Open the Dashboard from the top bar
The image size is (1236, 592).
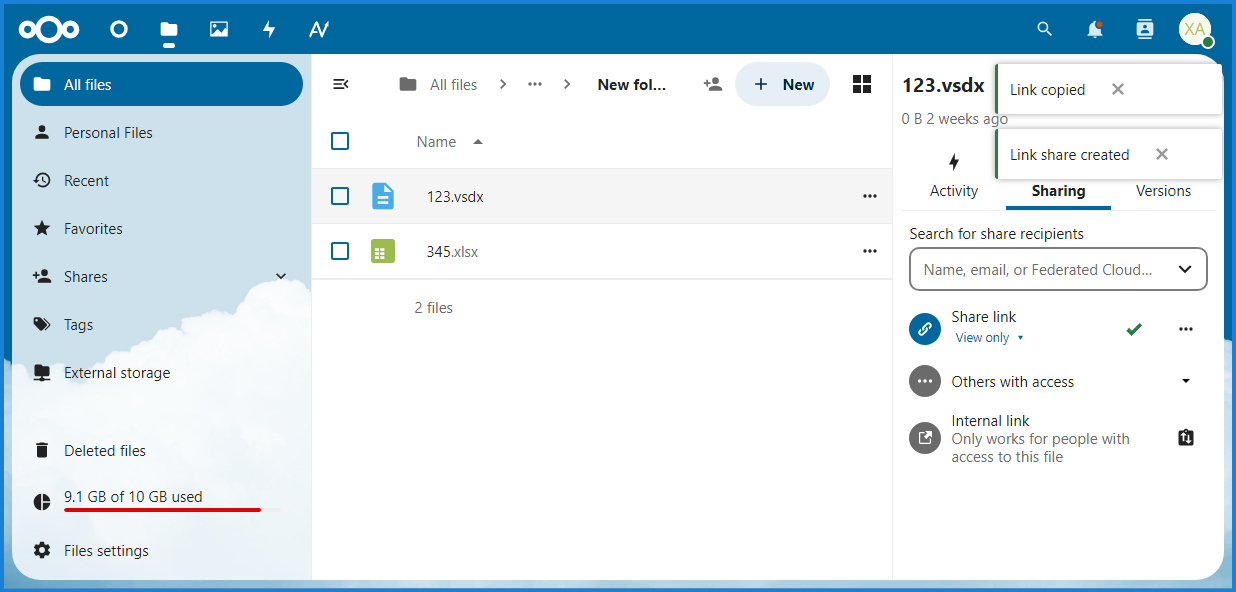[119, 29]
